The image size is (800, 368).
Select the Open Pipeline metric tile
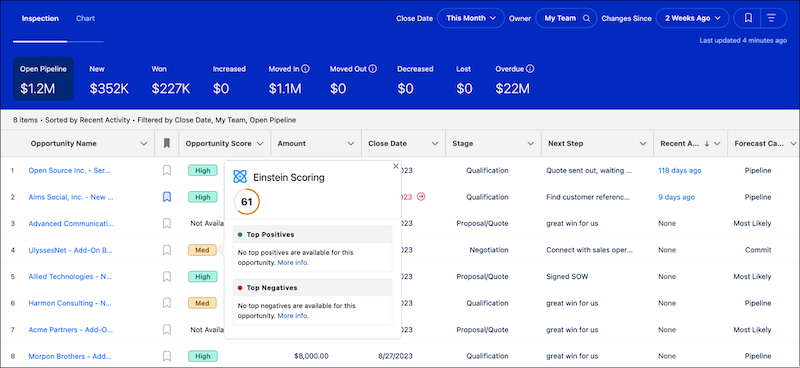[x=43, y=79]
